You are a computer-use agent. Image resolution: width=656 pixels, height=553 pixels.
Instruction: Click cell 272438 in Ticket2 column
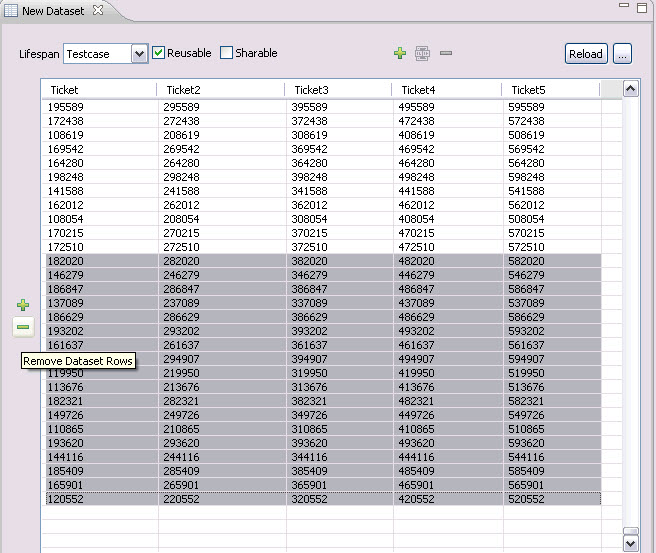[223, 121]
